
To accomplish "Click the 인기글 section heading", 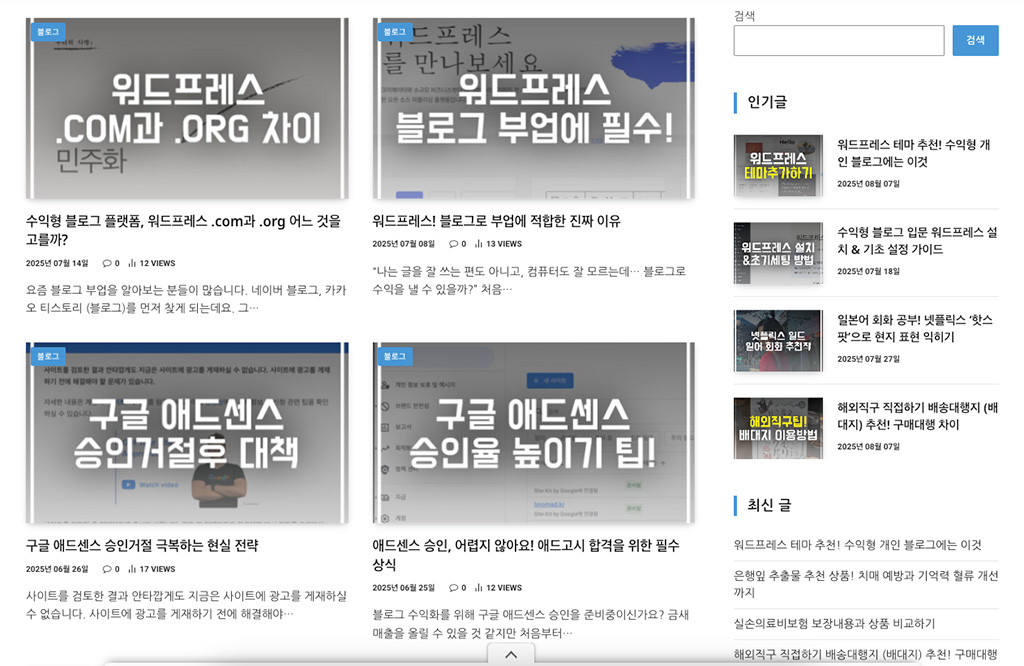I will pyautogui.click(x=767, y=102).
